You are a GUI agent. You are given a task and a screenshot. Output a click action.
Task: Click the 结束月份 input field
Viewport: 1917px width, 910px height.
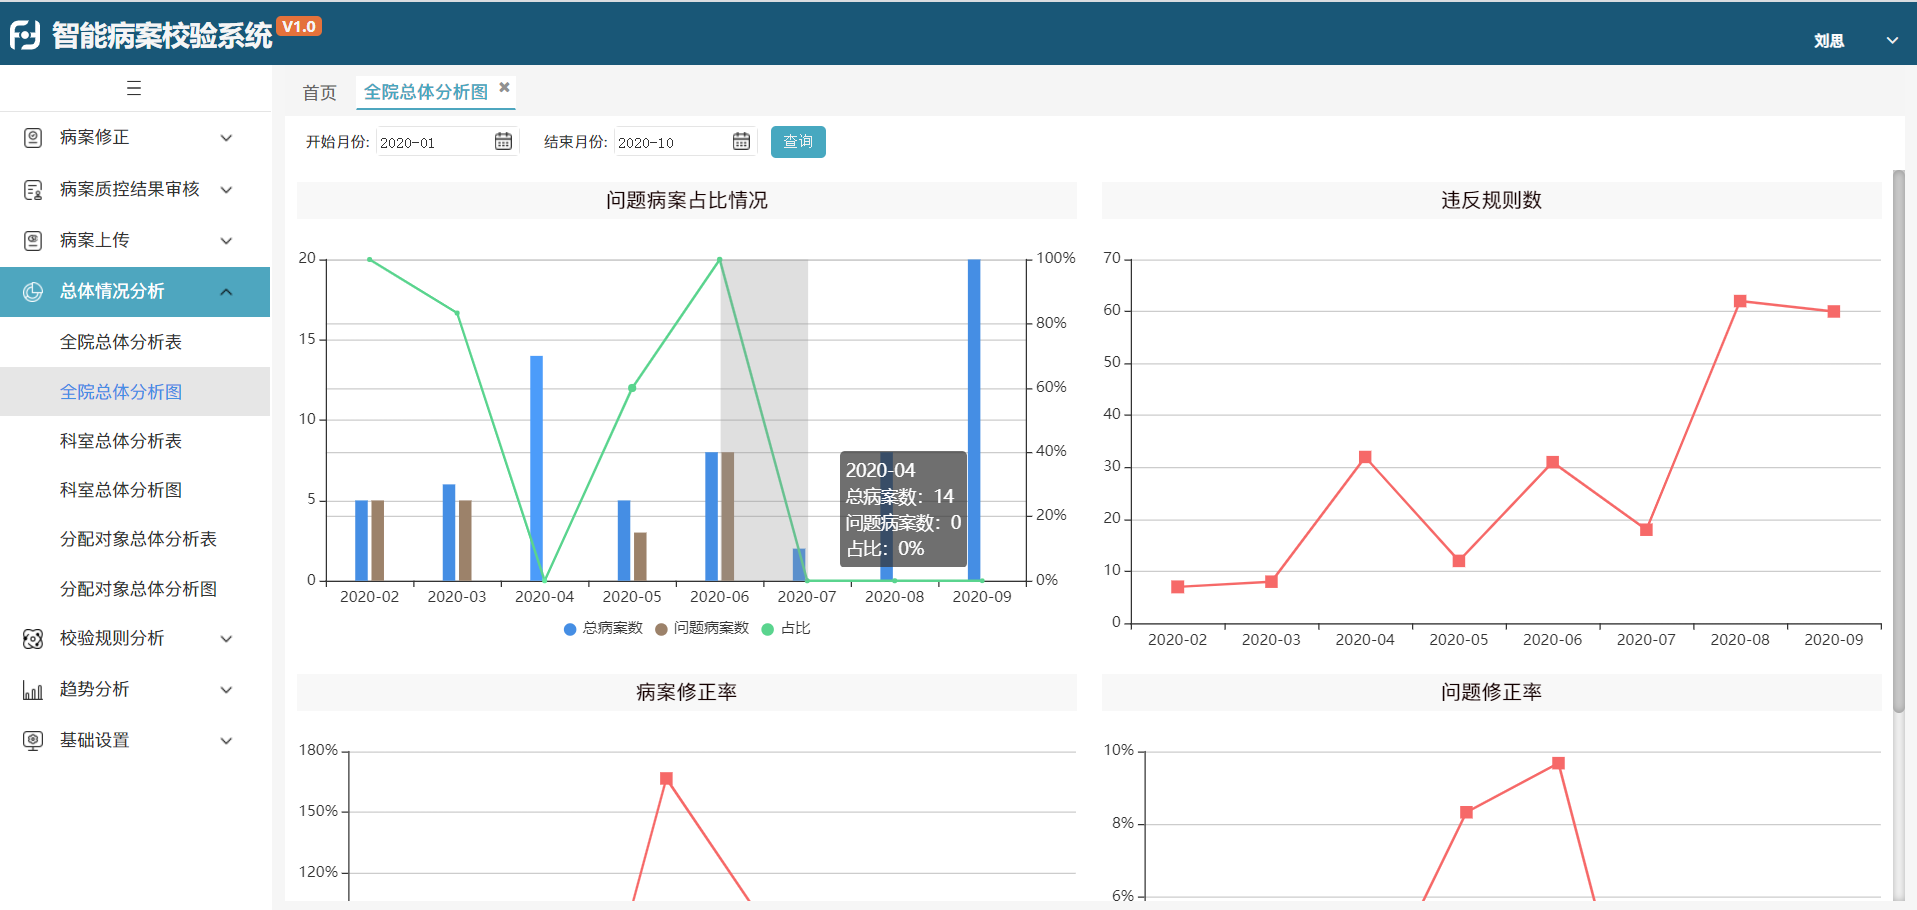tap(685, 142)
